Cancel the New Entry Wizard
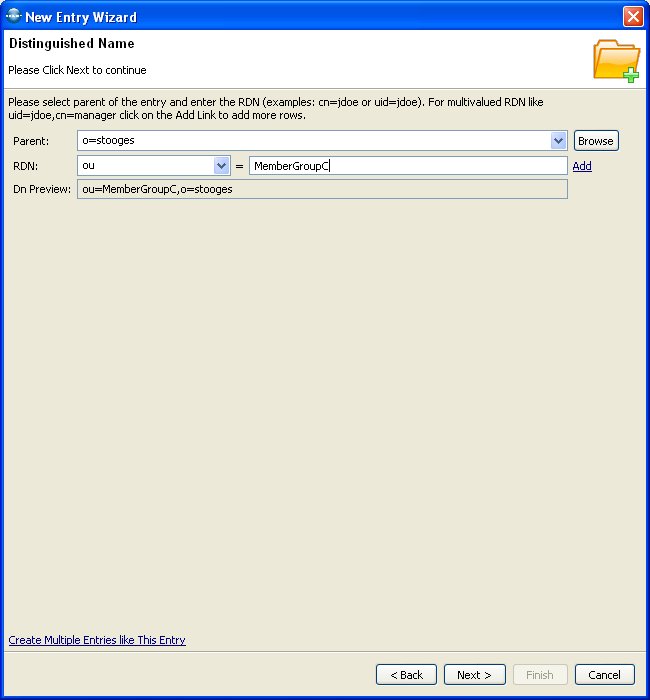The image size is (650, 700). coord(604,675)
